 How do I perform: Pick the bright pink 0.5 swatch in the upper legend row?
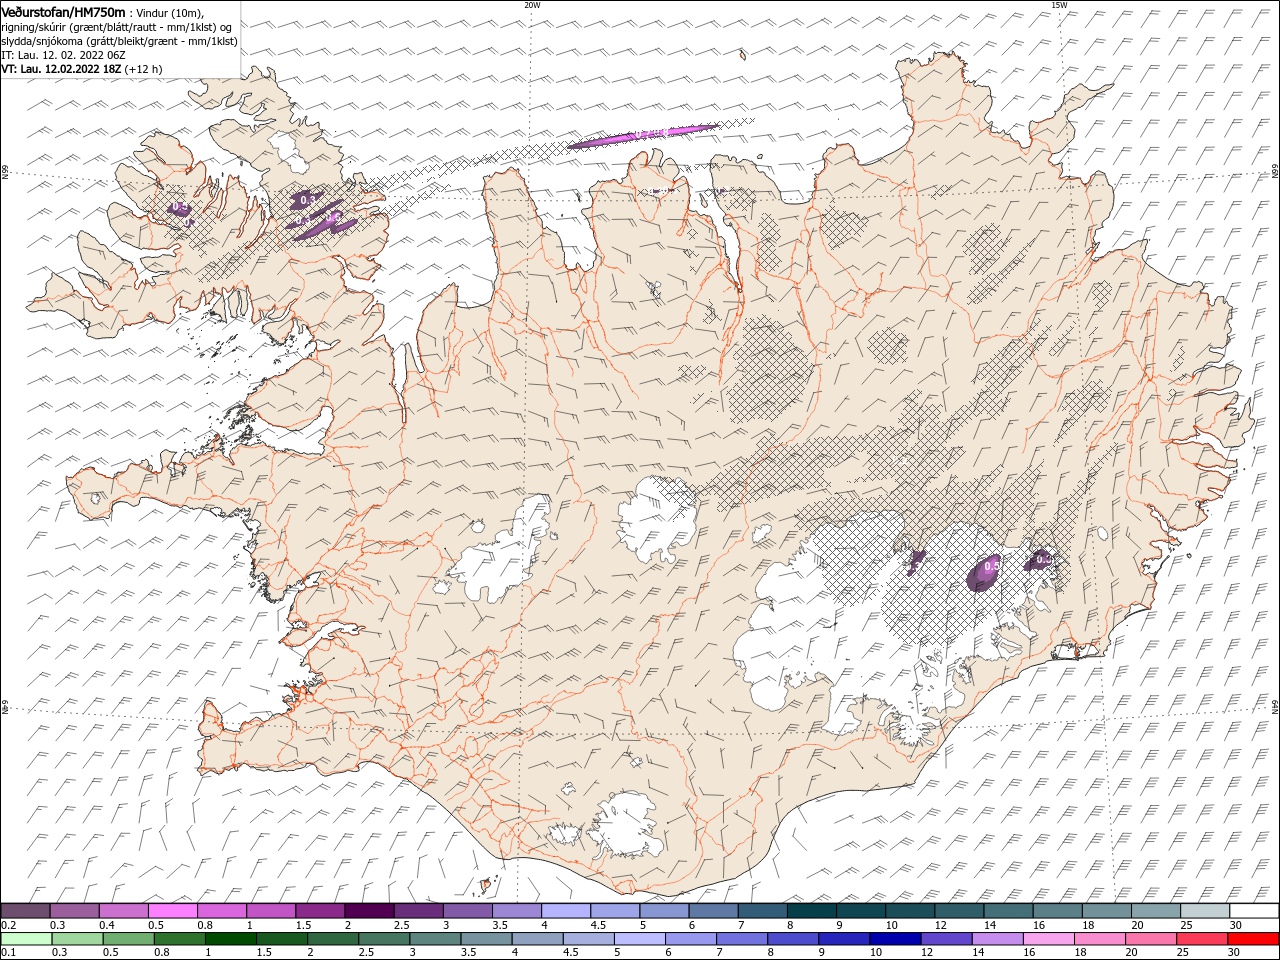coord(173,910)
